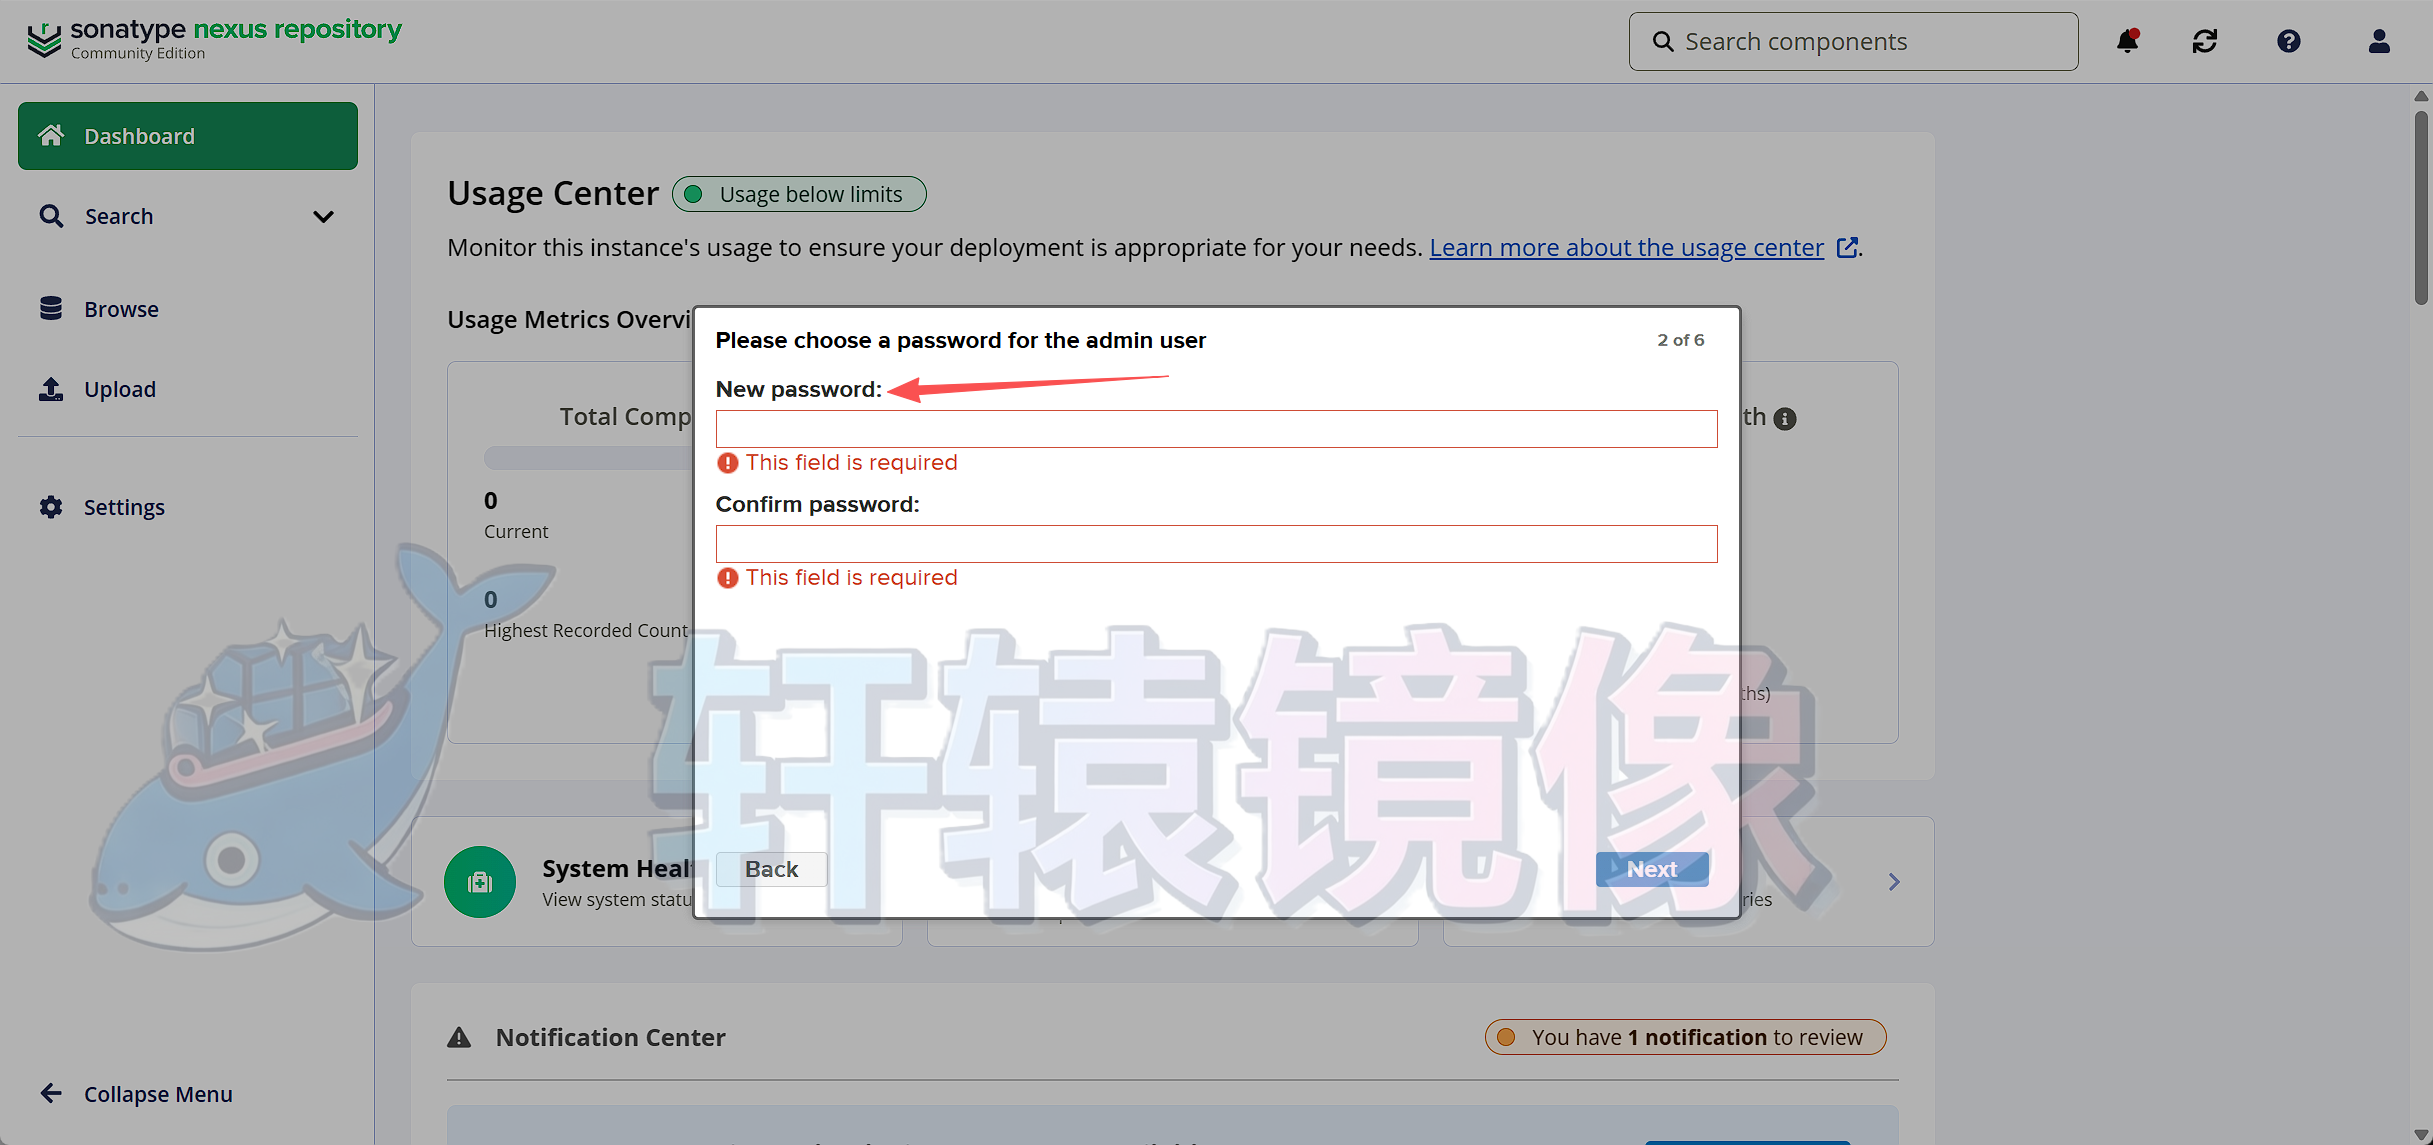Click the green System Health icon

click(x=479, y=881)
